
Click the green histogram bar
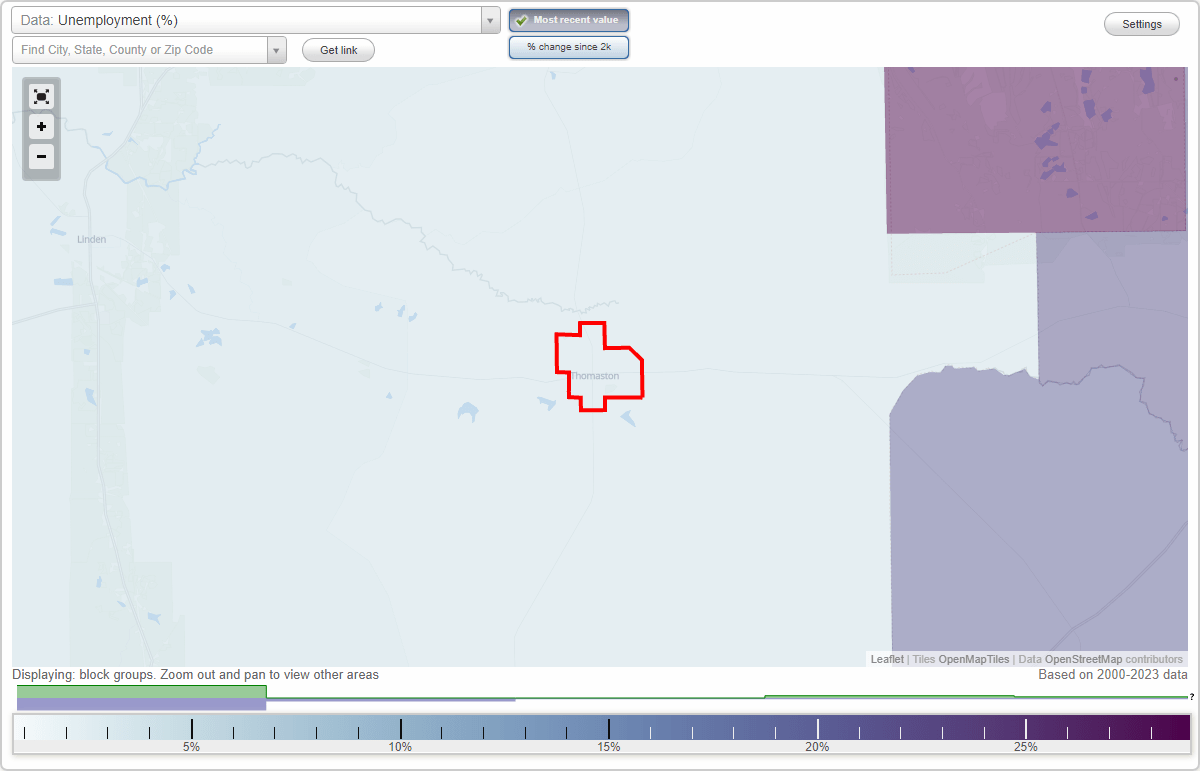141,691
